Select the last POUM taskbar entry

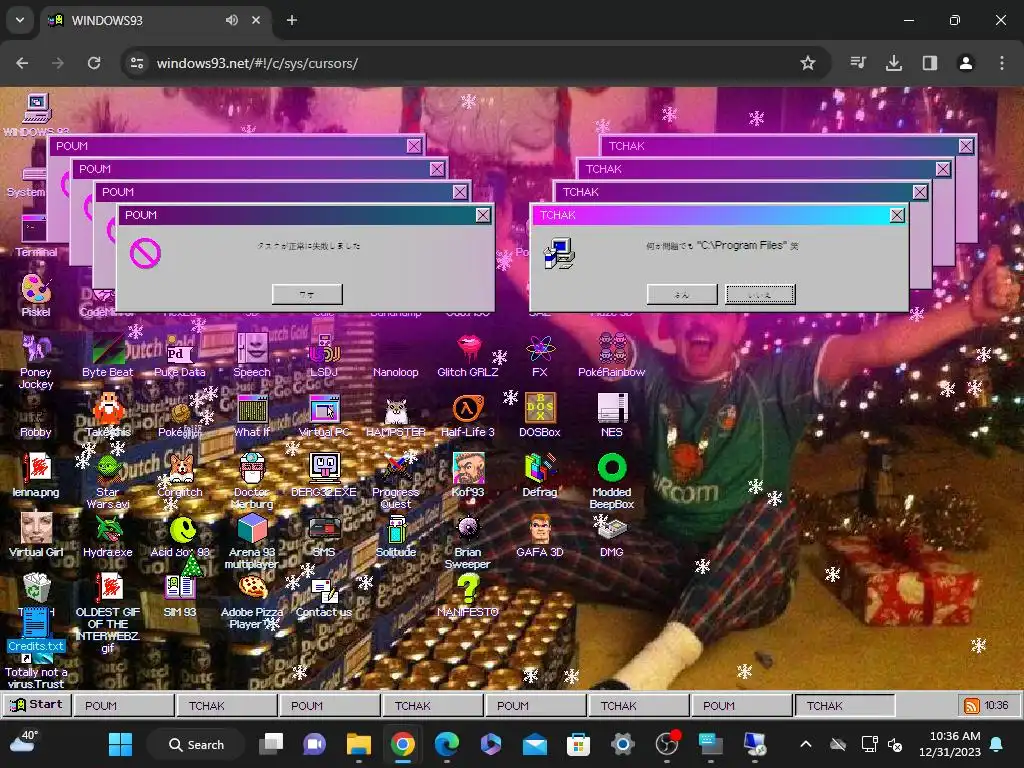tap(741, 705)
